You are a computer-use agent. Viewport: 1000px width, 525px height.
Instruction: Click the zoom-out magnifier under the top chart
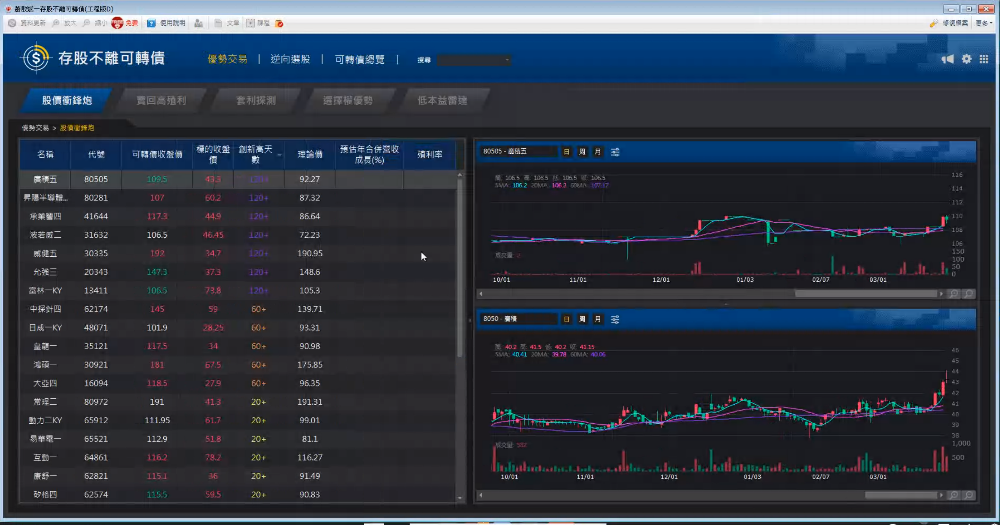(x=968, y=294)
